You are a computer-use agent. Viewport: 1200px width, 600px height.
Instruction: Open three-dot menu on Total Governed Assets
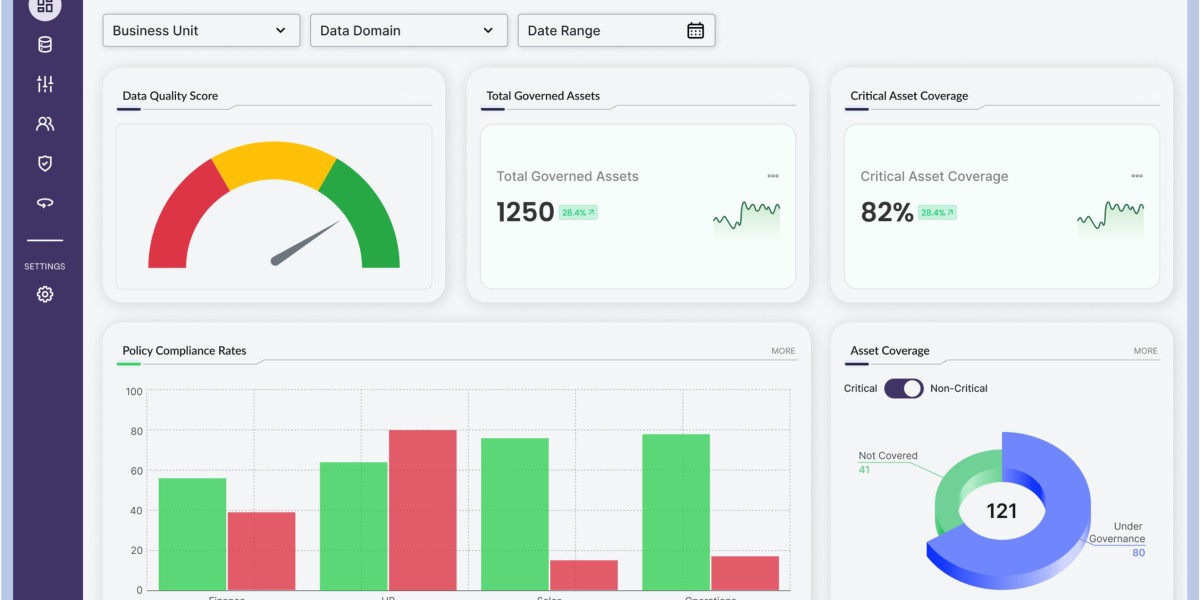point(773,176)
